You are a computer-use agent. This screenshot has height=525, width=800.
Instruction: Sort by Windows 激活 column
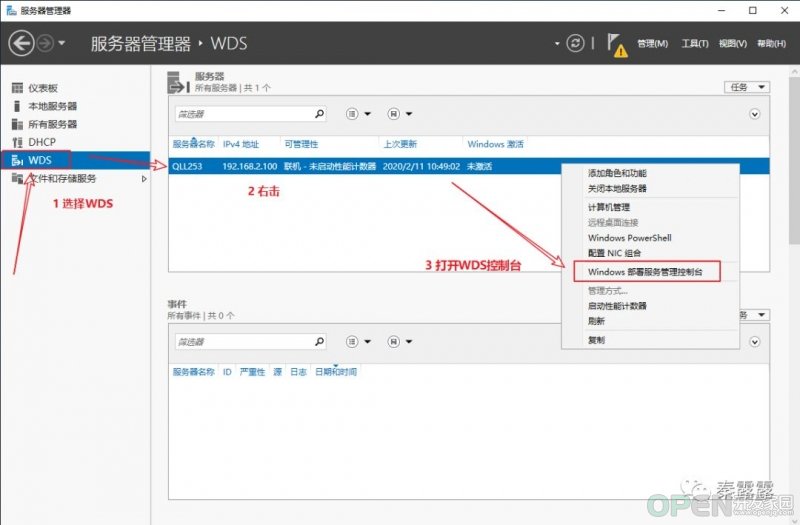495,144
